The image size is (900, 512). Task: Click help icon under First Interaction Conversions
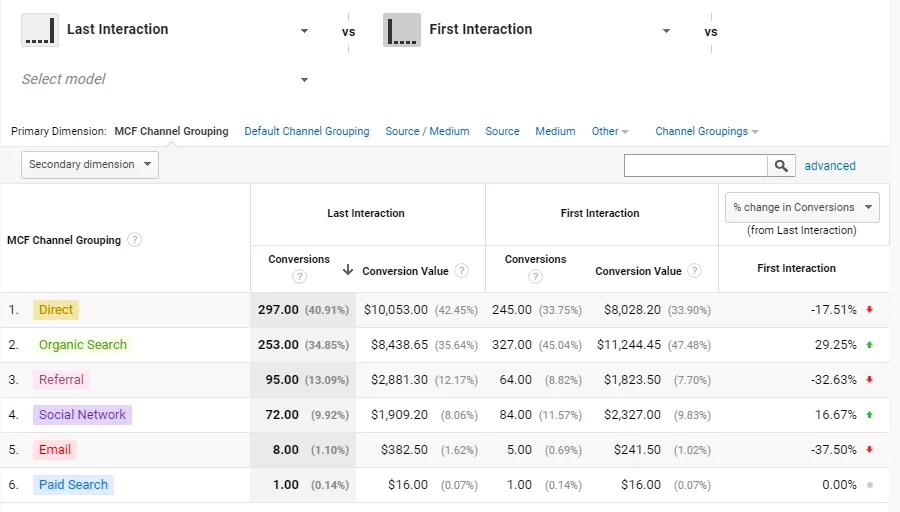tap(536, 277)
